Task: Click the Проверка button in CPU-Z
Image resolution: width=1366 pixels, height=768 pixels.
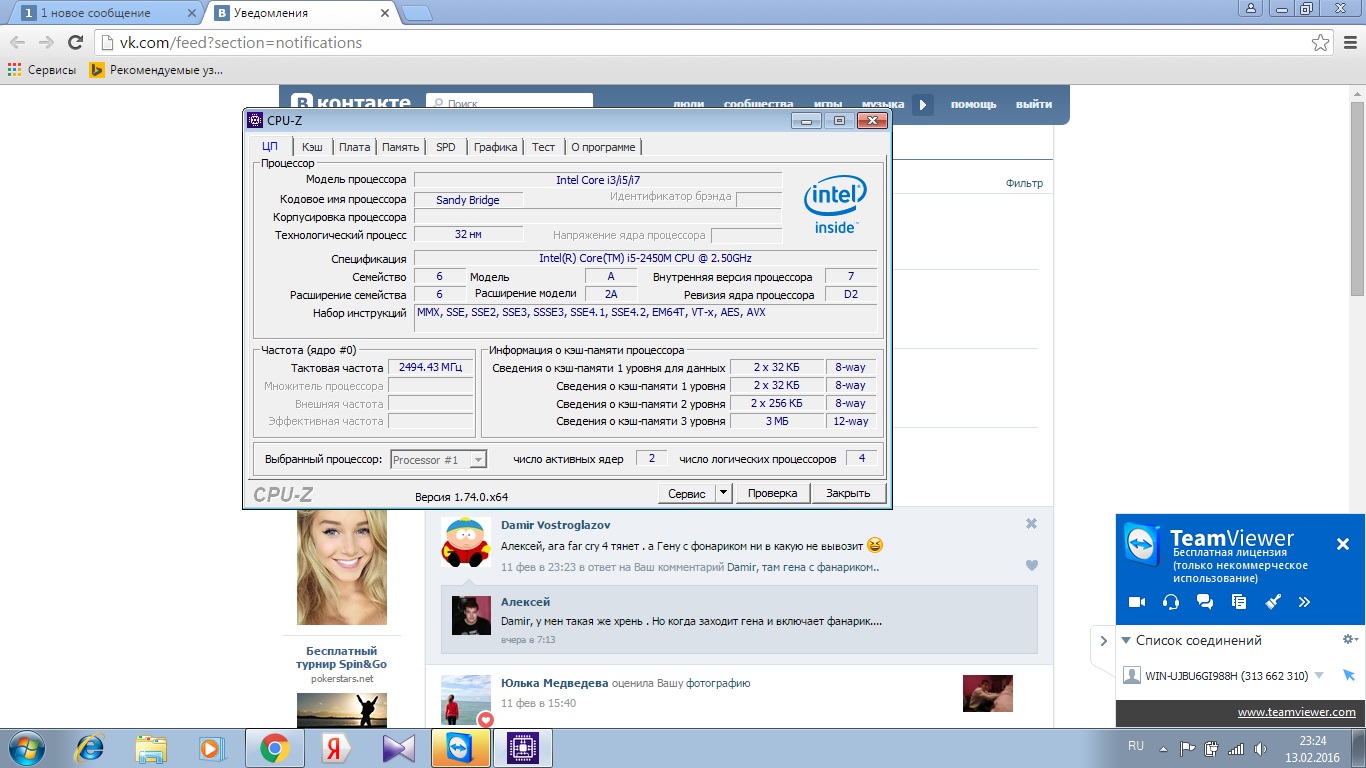Action: pyautogui.click(x=772, y=493)
